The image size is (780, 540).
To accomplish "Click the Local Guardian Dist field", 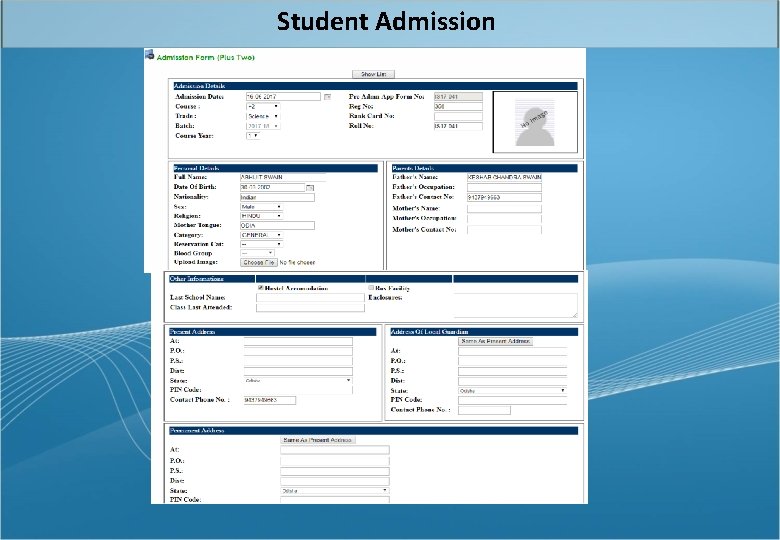I will click(x=512, y=381).
